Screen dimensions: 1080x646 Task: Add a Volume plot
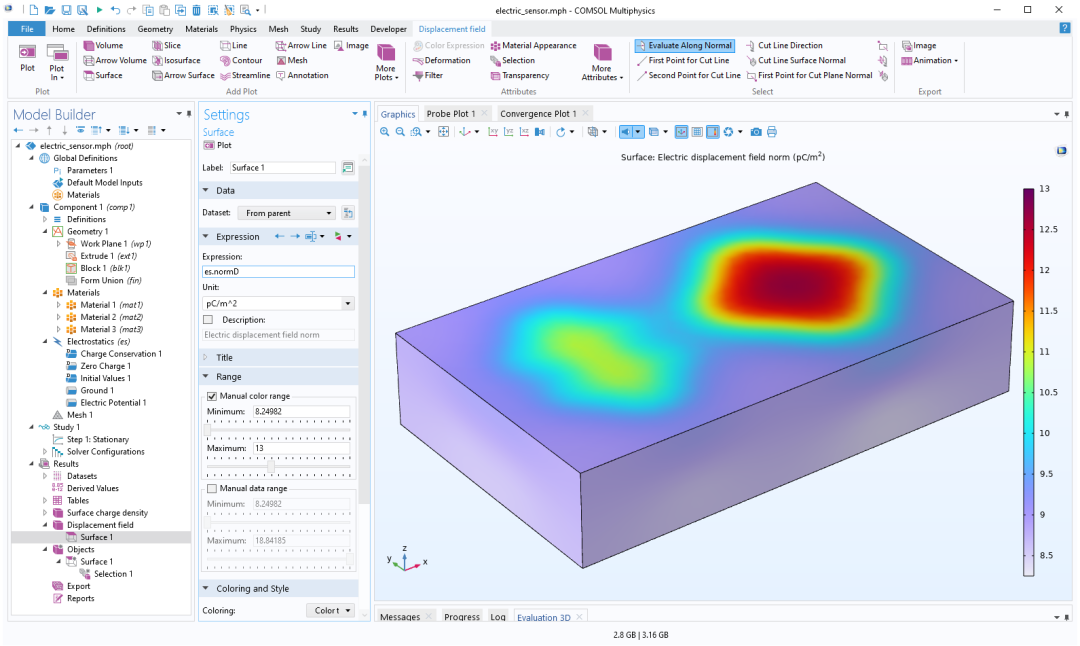[x=103, y=45]
